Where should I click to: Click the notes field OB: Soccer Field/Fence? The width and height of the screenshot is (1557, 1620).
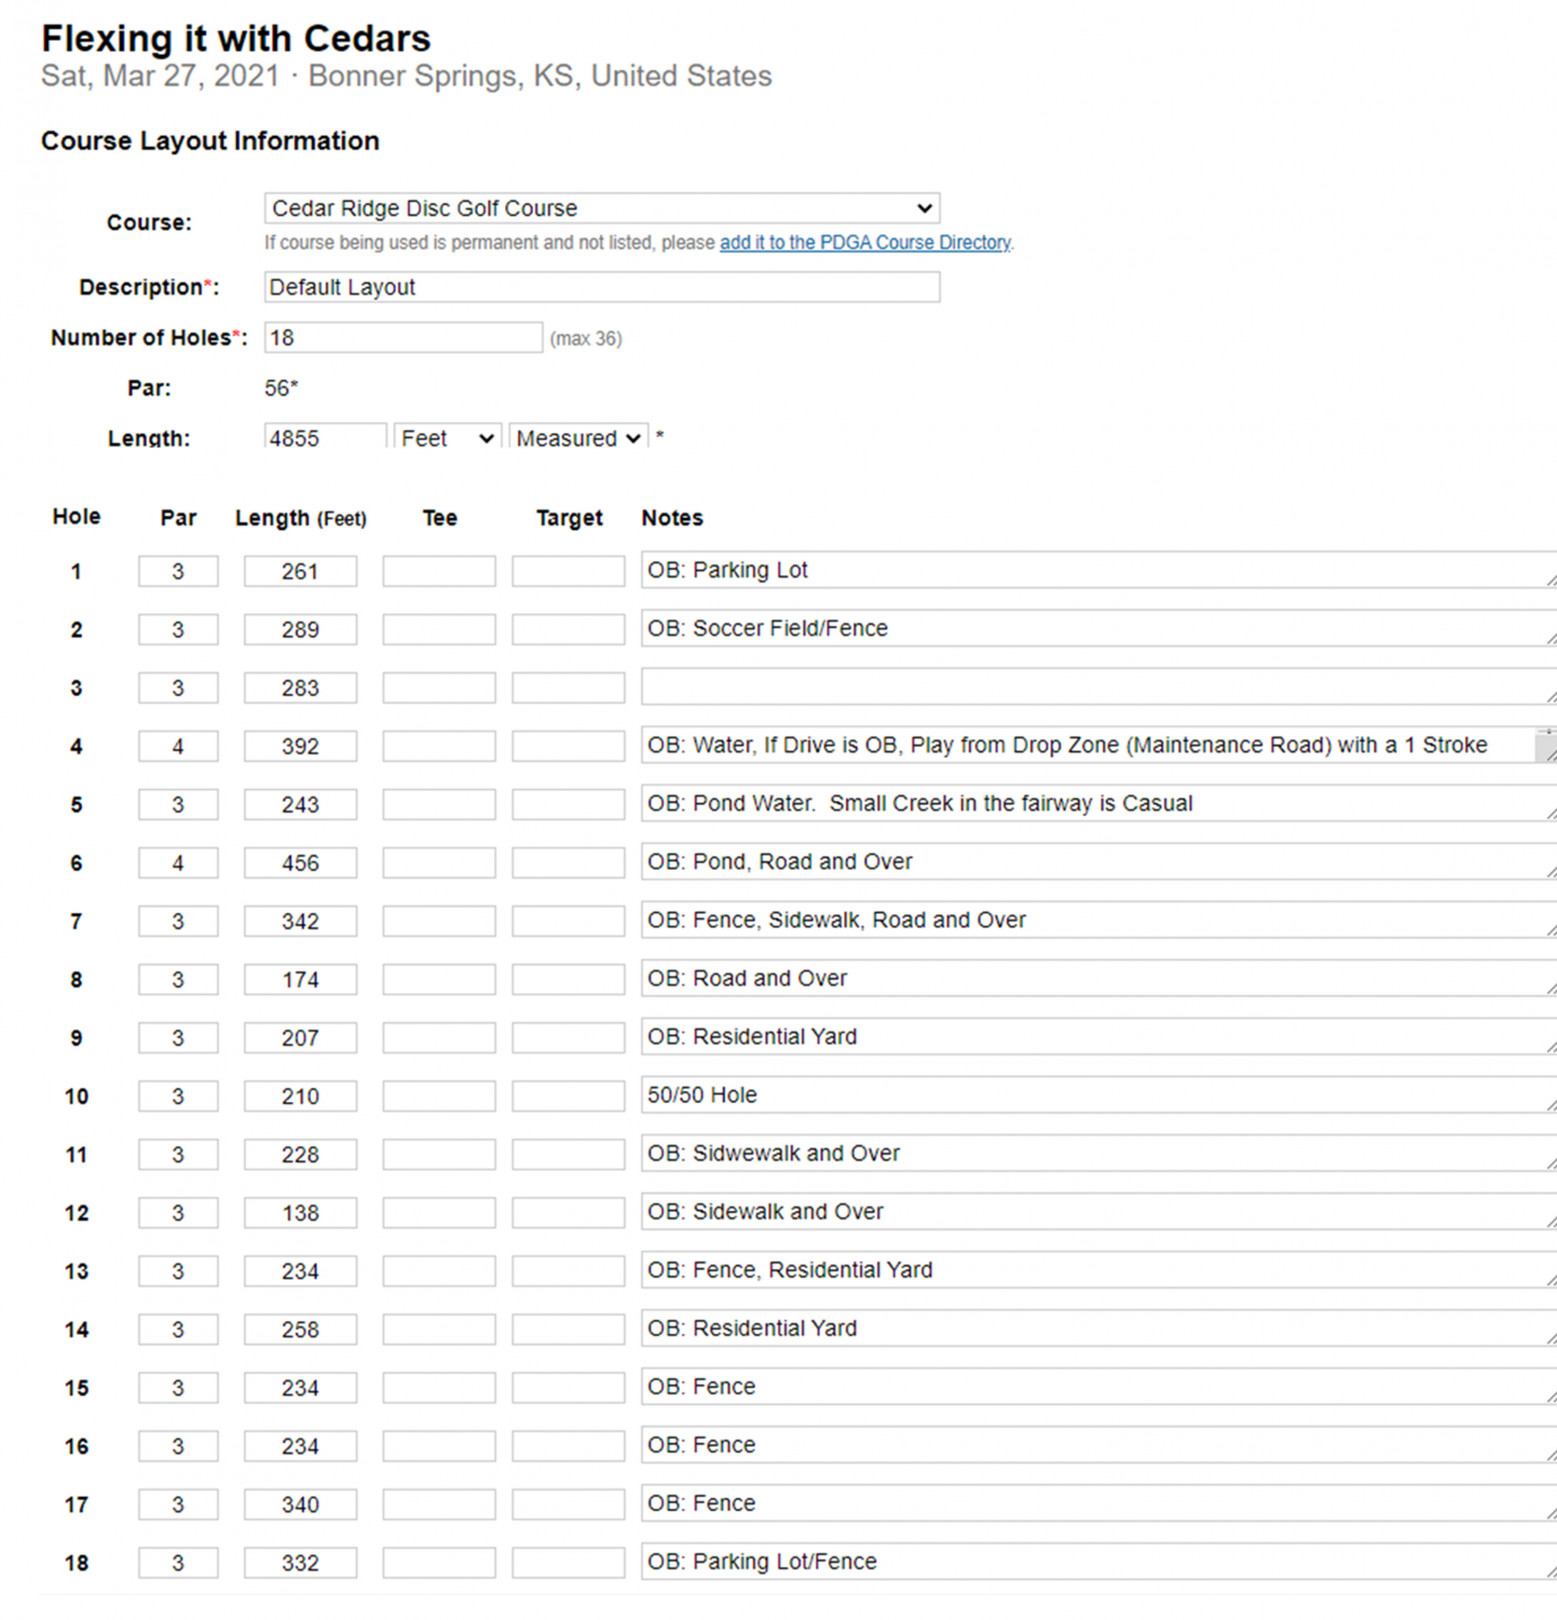1098,628
